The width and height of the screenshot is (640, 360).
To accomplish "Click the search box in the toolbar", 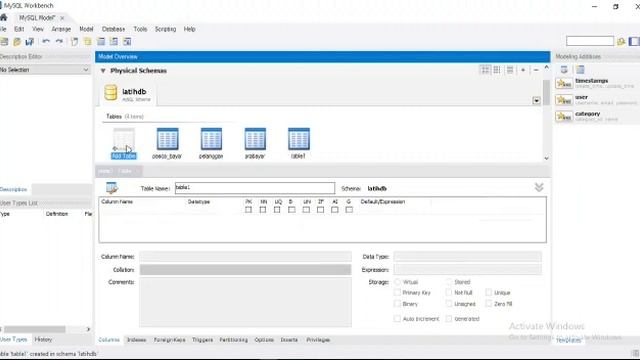I will 590,41.
